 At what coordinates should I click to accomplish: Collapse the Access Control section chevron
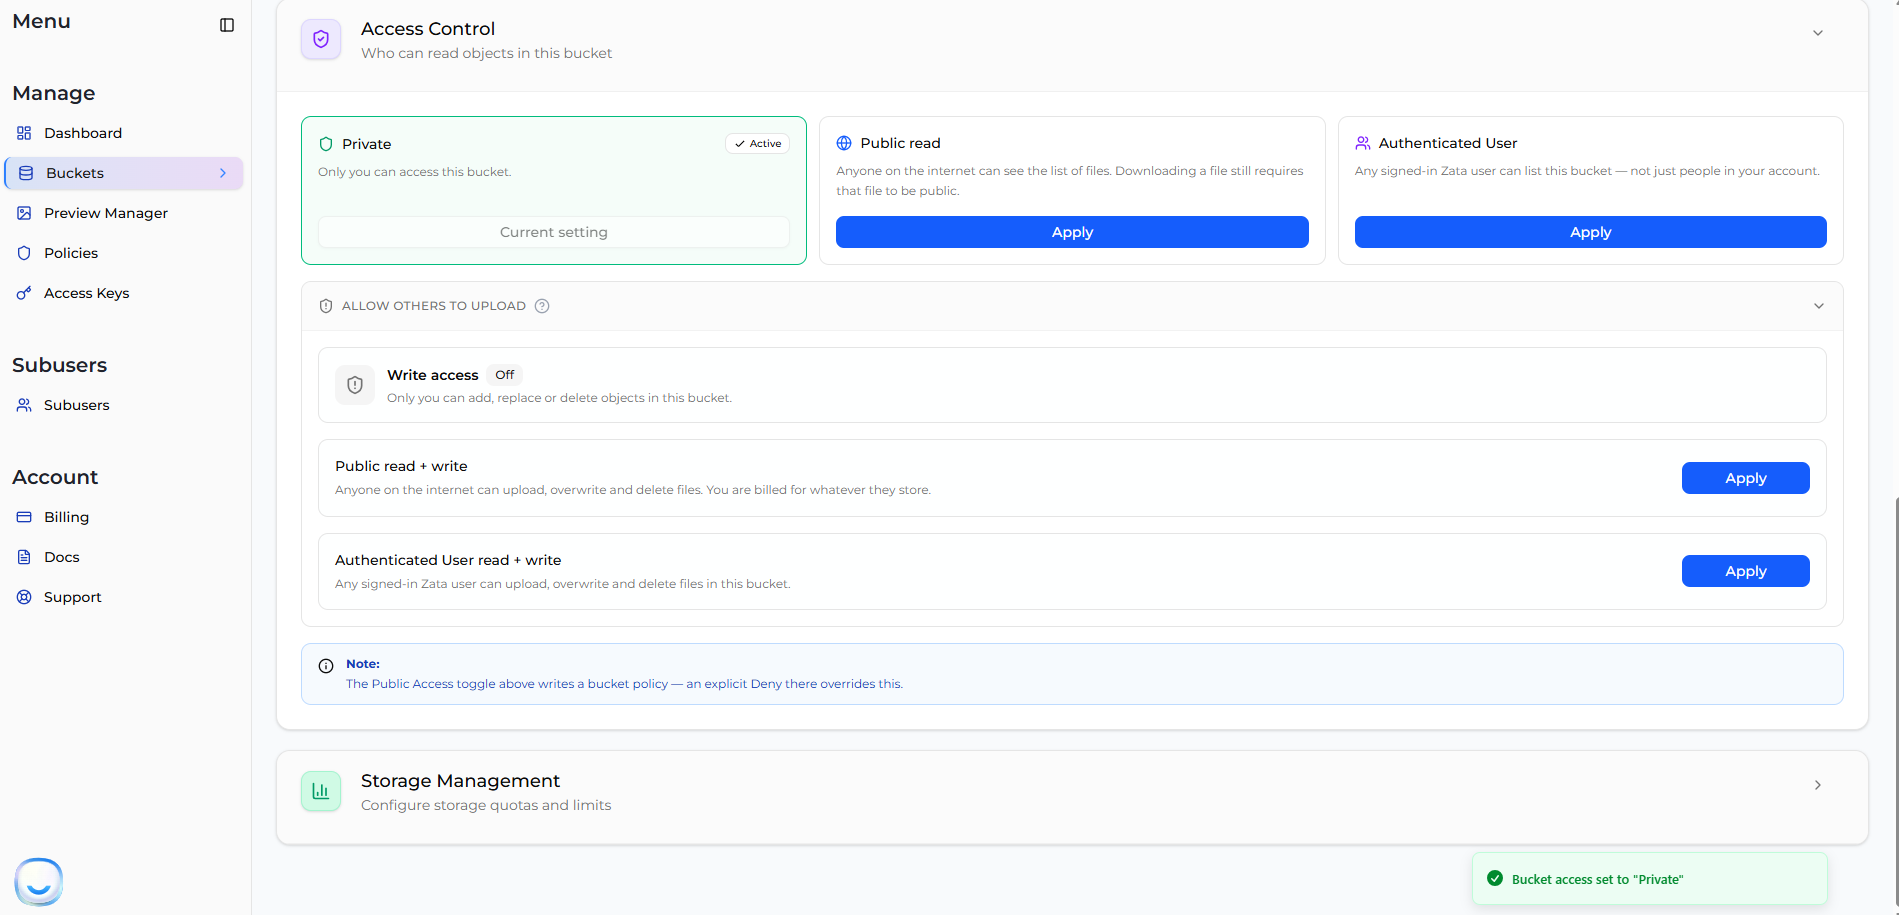1818,33
